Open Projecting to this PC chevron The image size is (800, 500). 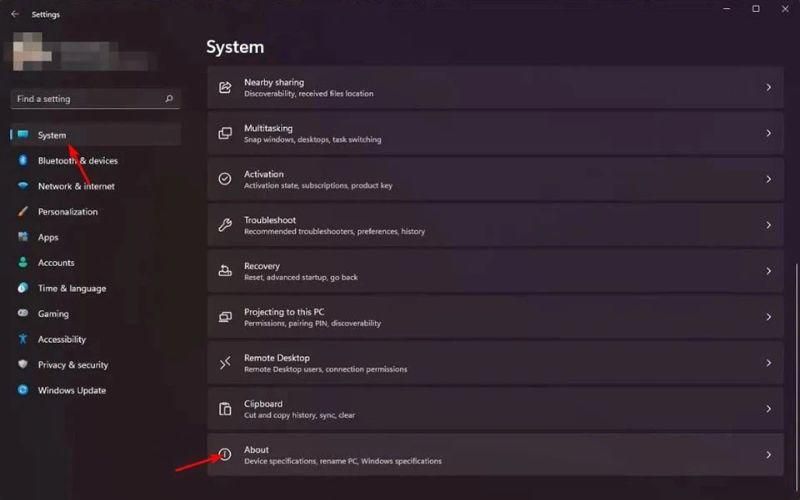pos(768,317)
